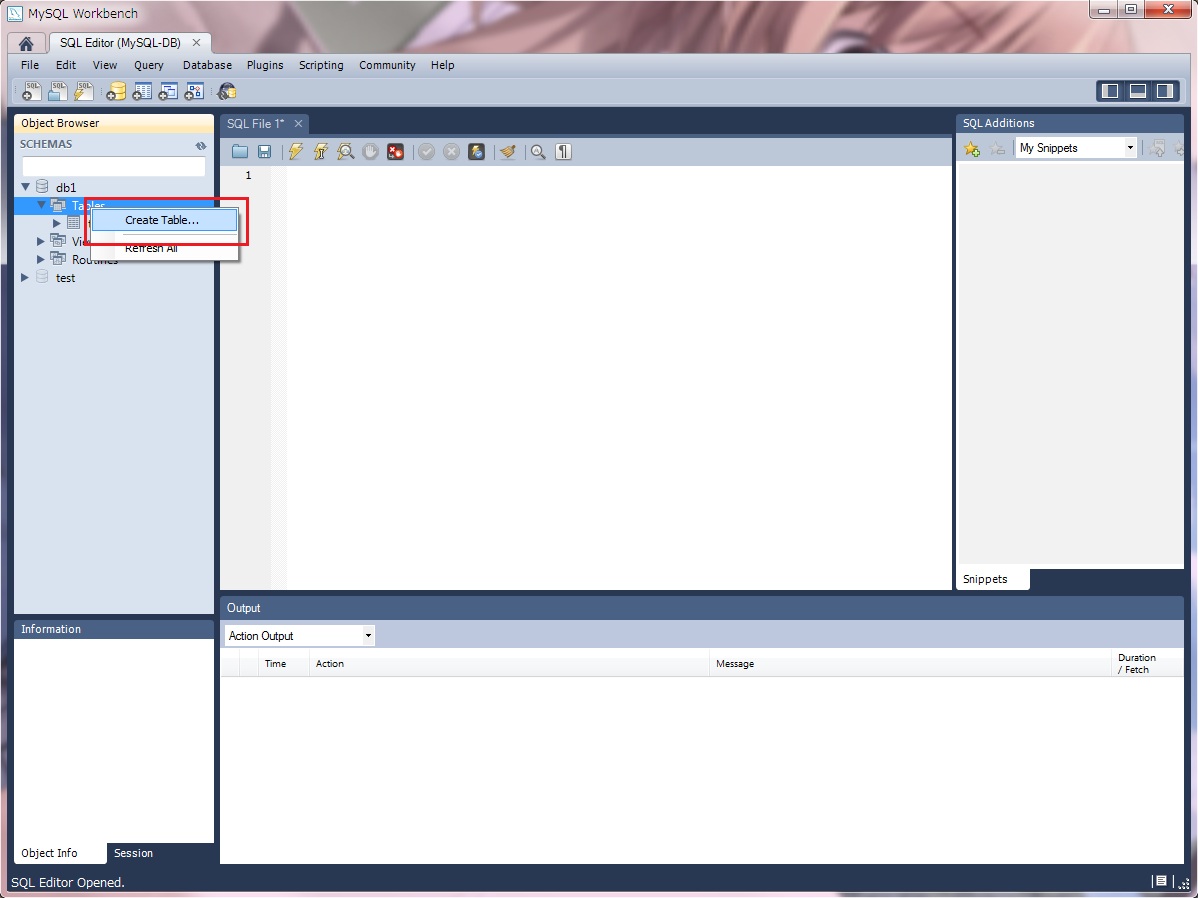1198x898 pixels.
Task: Toggle auto-commit mode icon
Action: (x=476, y=151)
